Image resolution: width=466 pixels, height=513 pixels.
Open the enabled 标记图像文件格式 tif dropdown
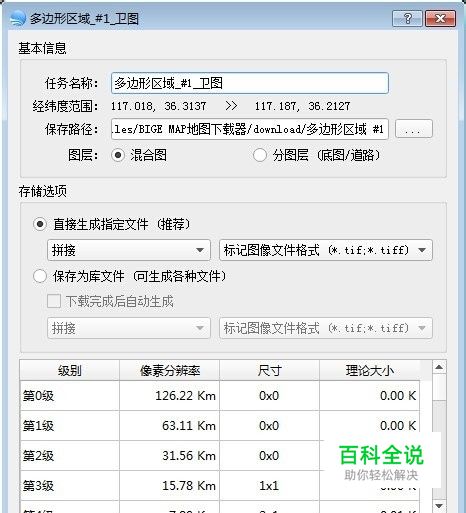pyautogui.click(x=326, y=250)
